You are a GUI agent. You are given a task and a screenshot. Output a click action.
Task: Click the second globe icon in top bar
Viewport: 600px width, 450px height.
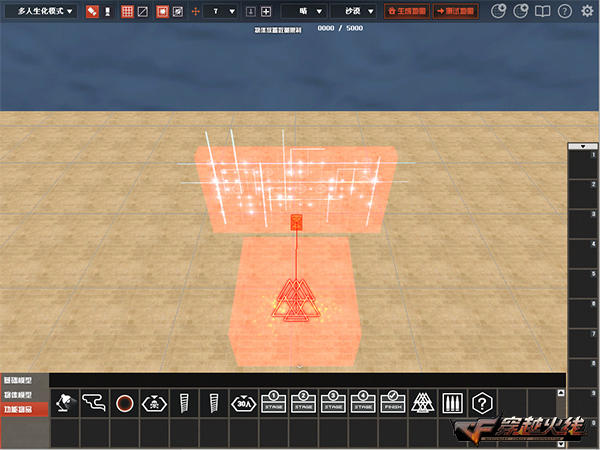(x=520, y=11)
